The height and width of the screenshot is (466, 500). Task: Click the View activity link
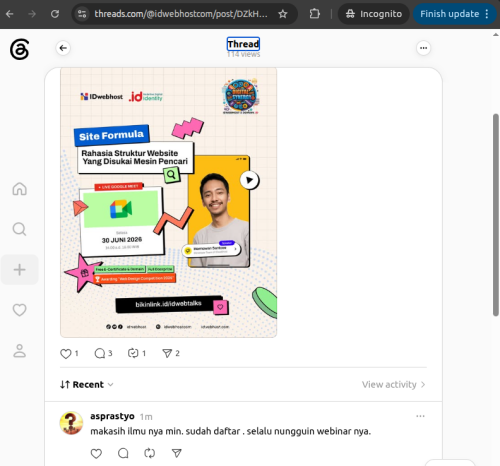click(x=394, y=384)
